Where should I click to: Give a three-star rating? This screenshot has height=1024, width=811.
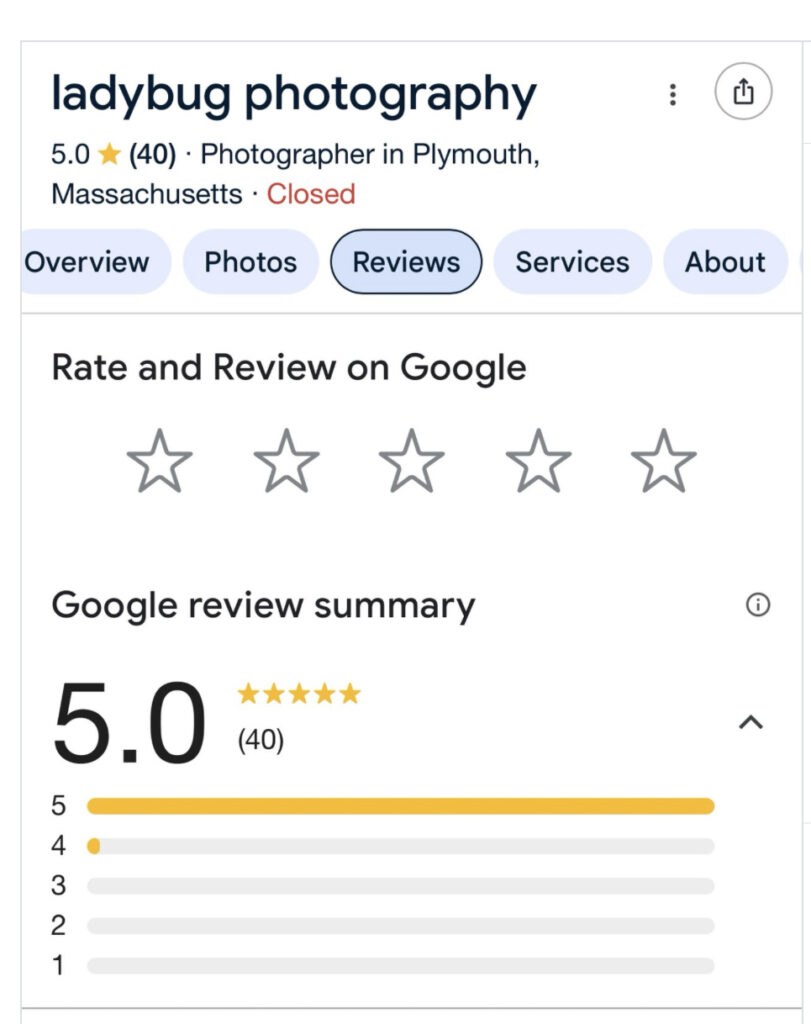pyautogui.click(x=411, y=461)
